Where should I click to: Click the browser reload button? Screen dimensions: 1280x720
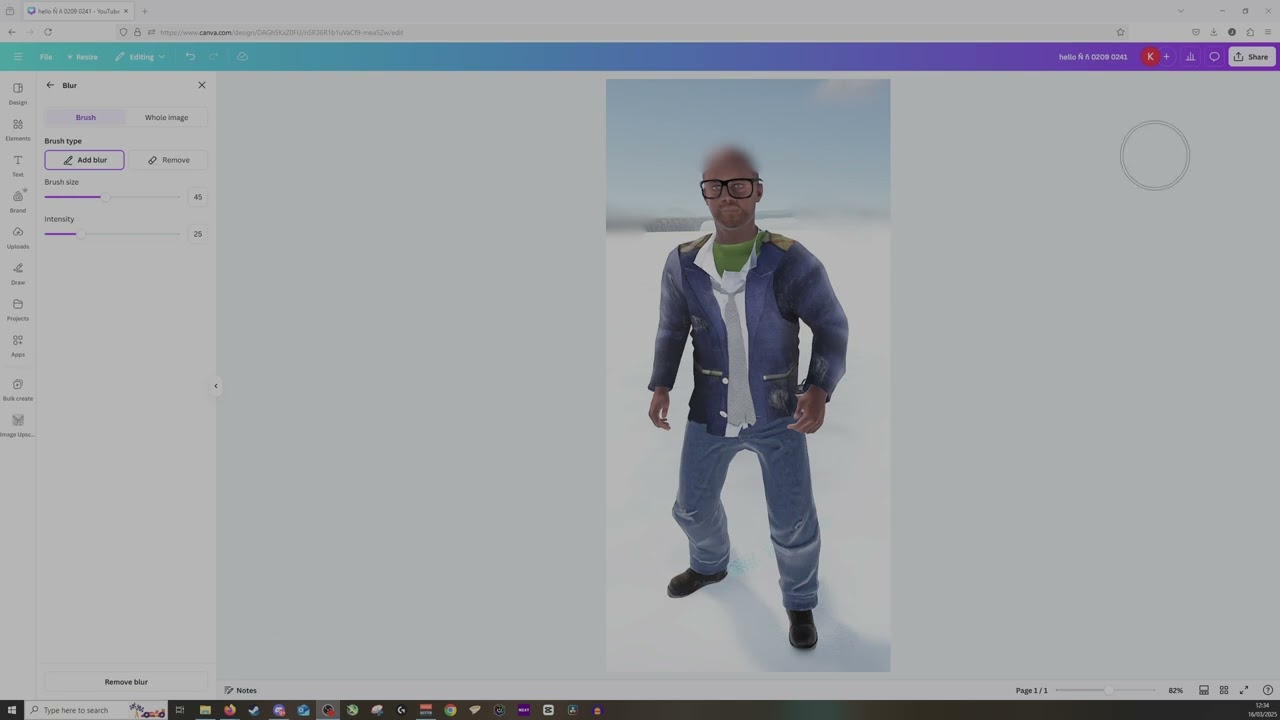pos(47,32)
